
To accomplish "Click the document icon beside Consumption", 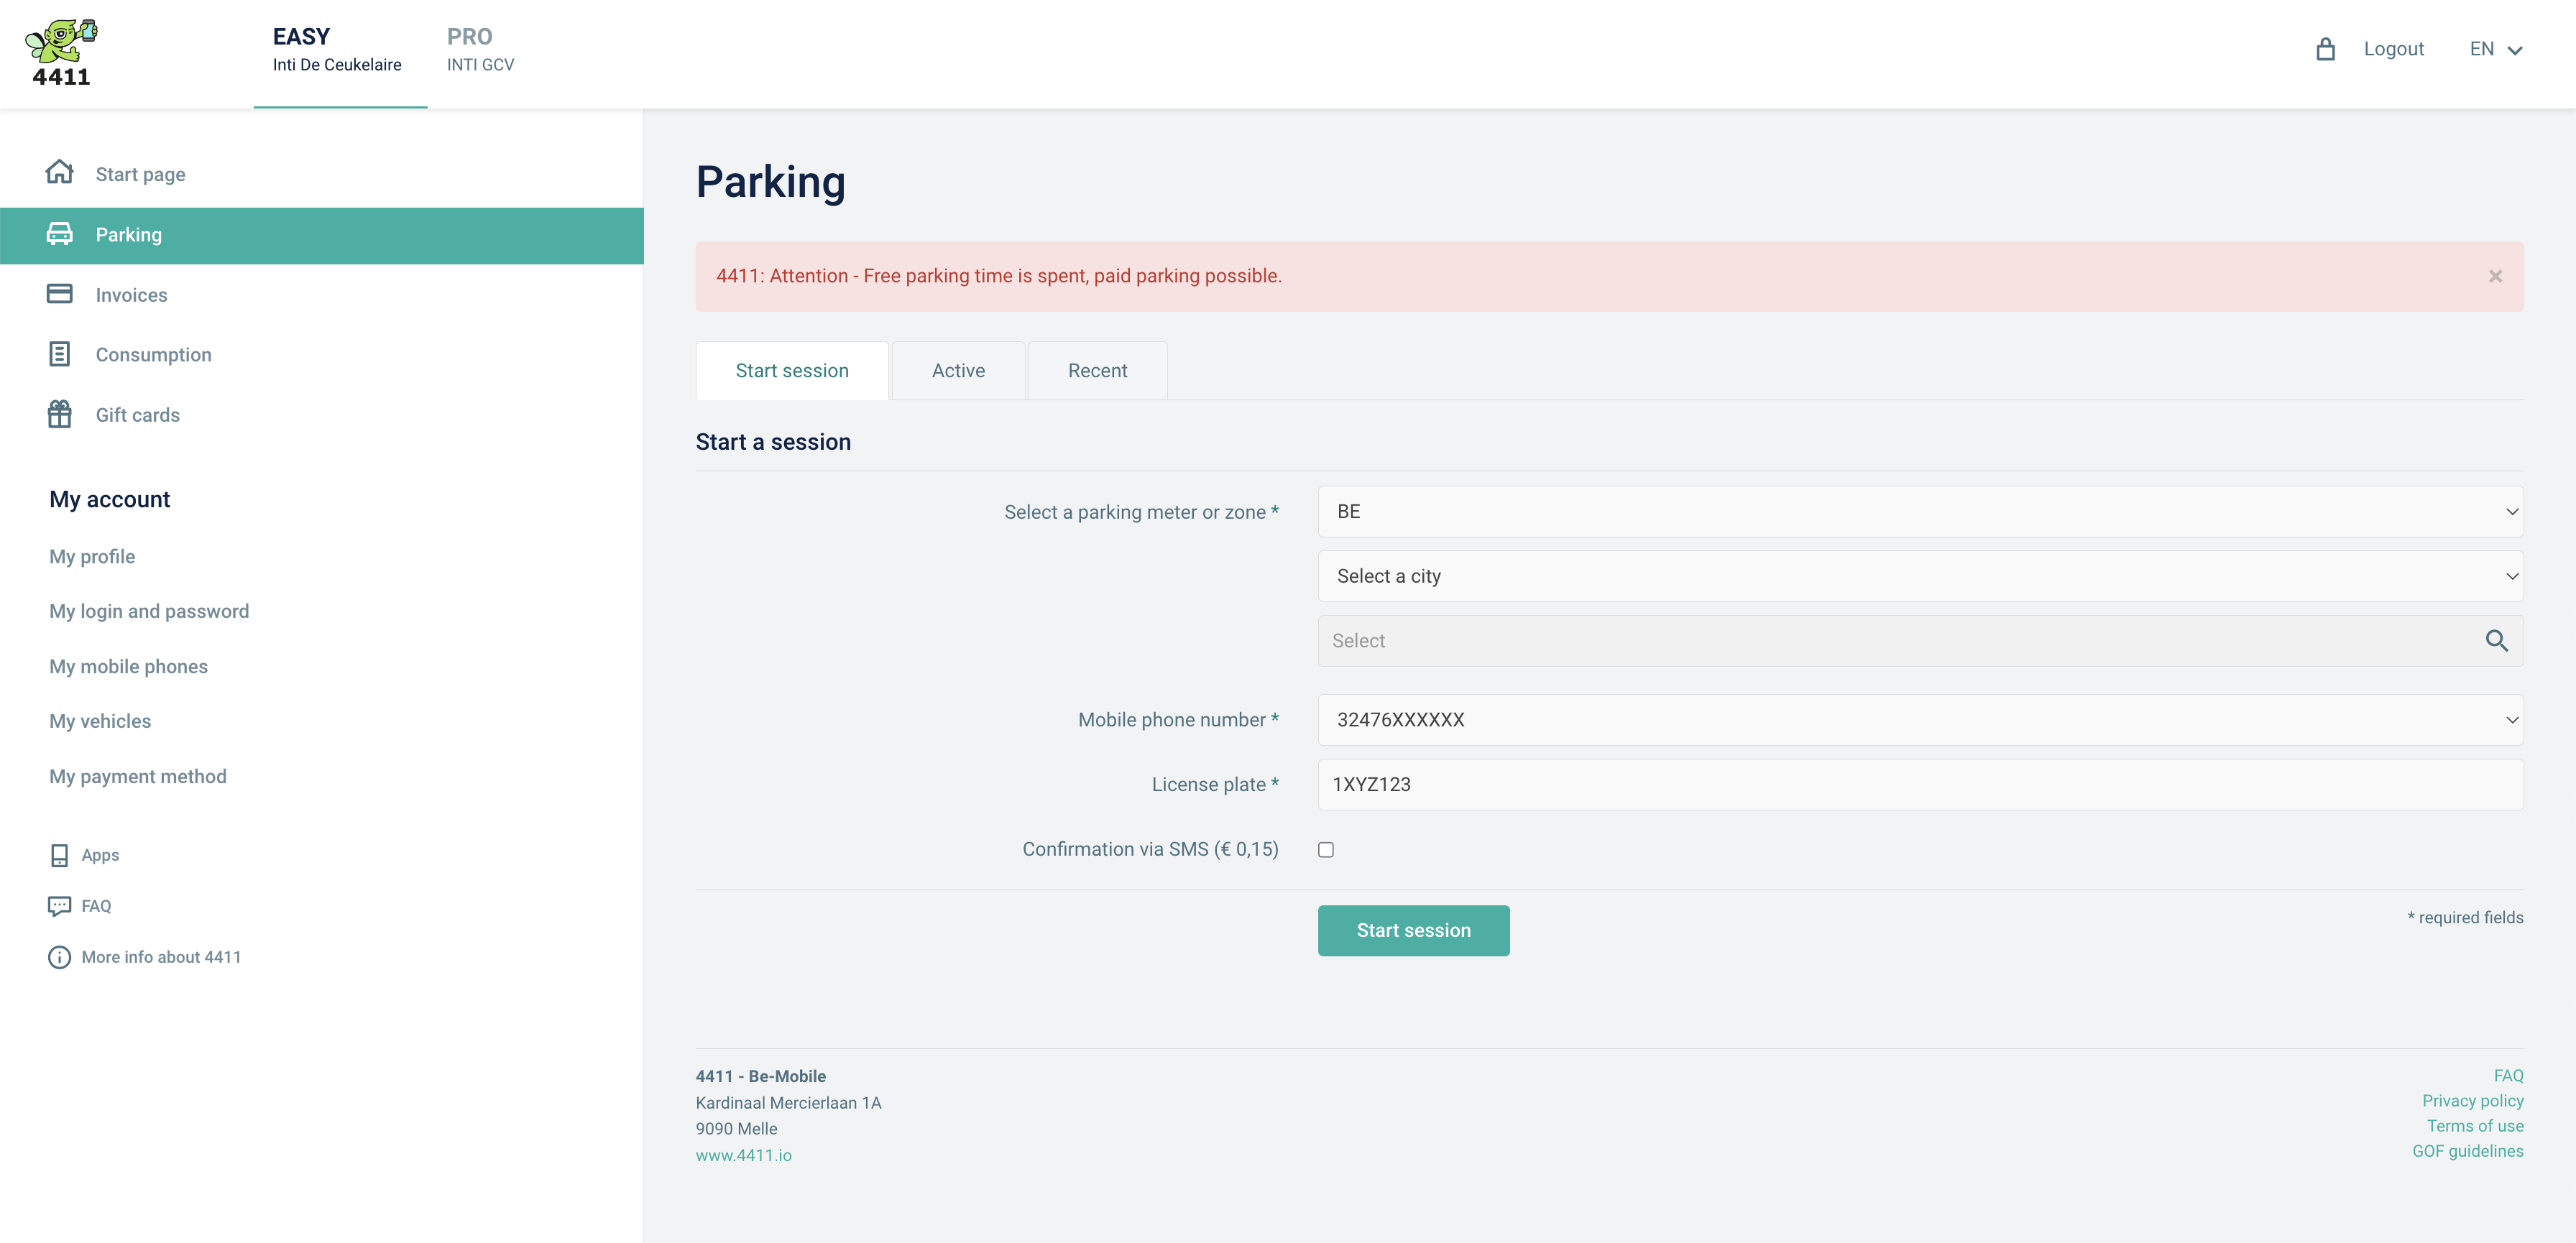I will (59, 354).
